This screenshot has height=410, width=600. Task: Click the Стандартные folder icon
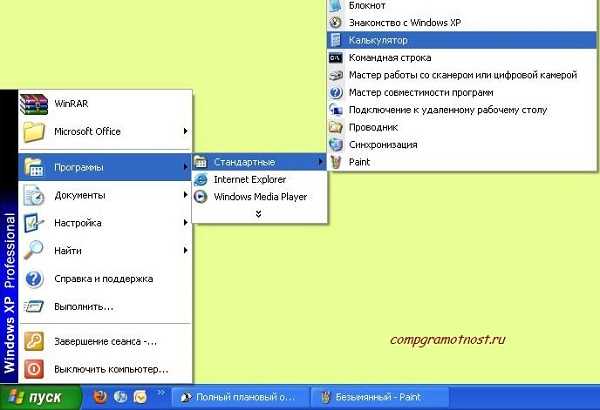coord(200,162)
